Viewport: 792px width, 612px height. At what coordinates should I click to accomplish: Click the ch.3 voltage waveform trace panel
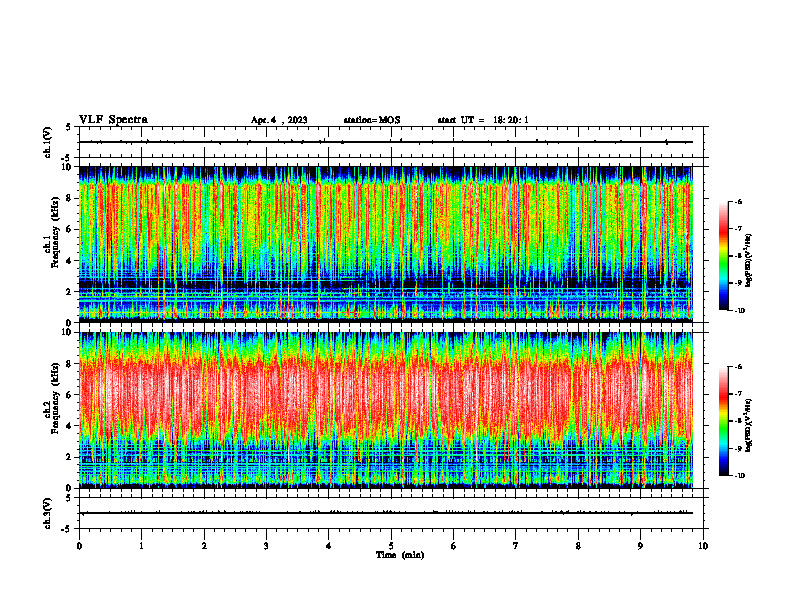[391, 513]
